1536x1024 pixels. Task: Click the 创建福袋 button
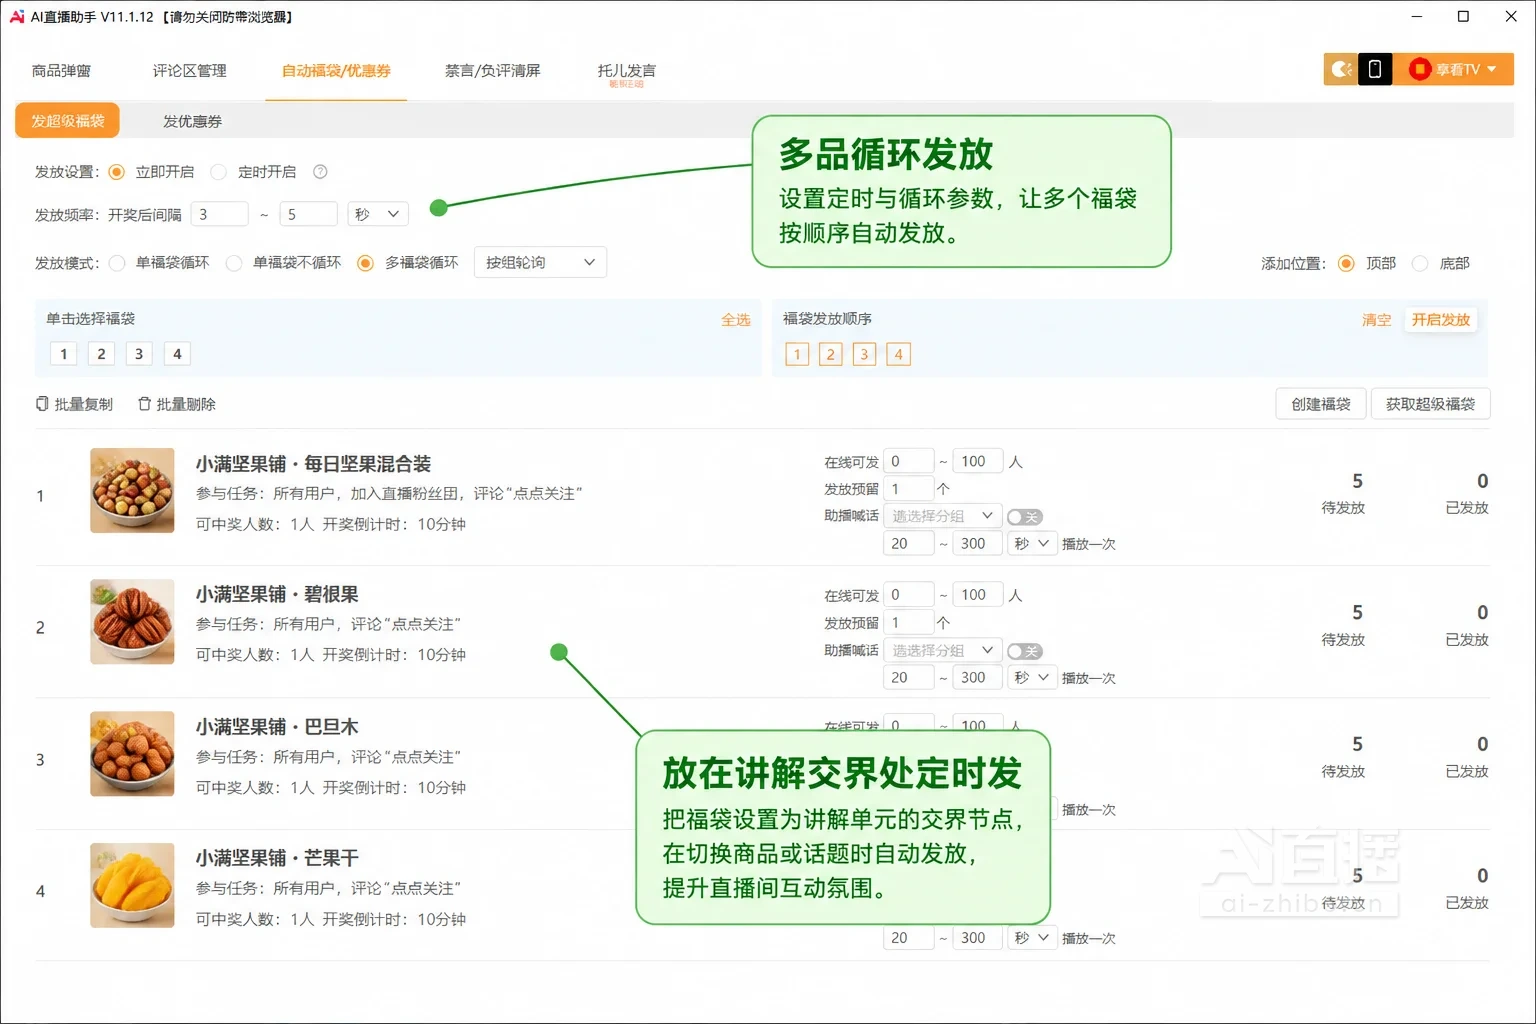pos(1321,404)
